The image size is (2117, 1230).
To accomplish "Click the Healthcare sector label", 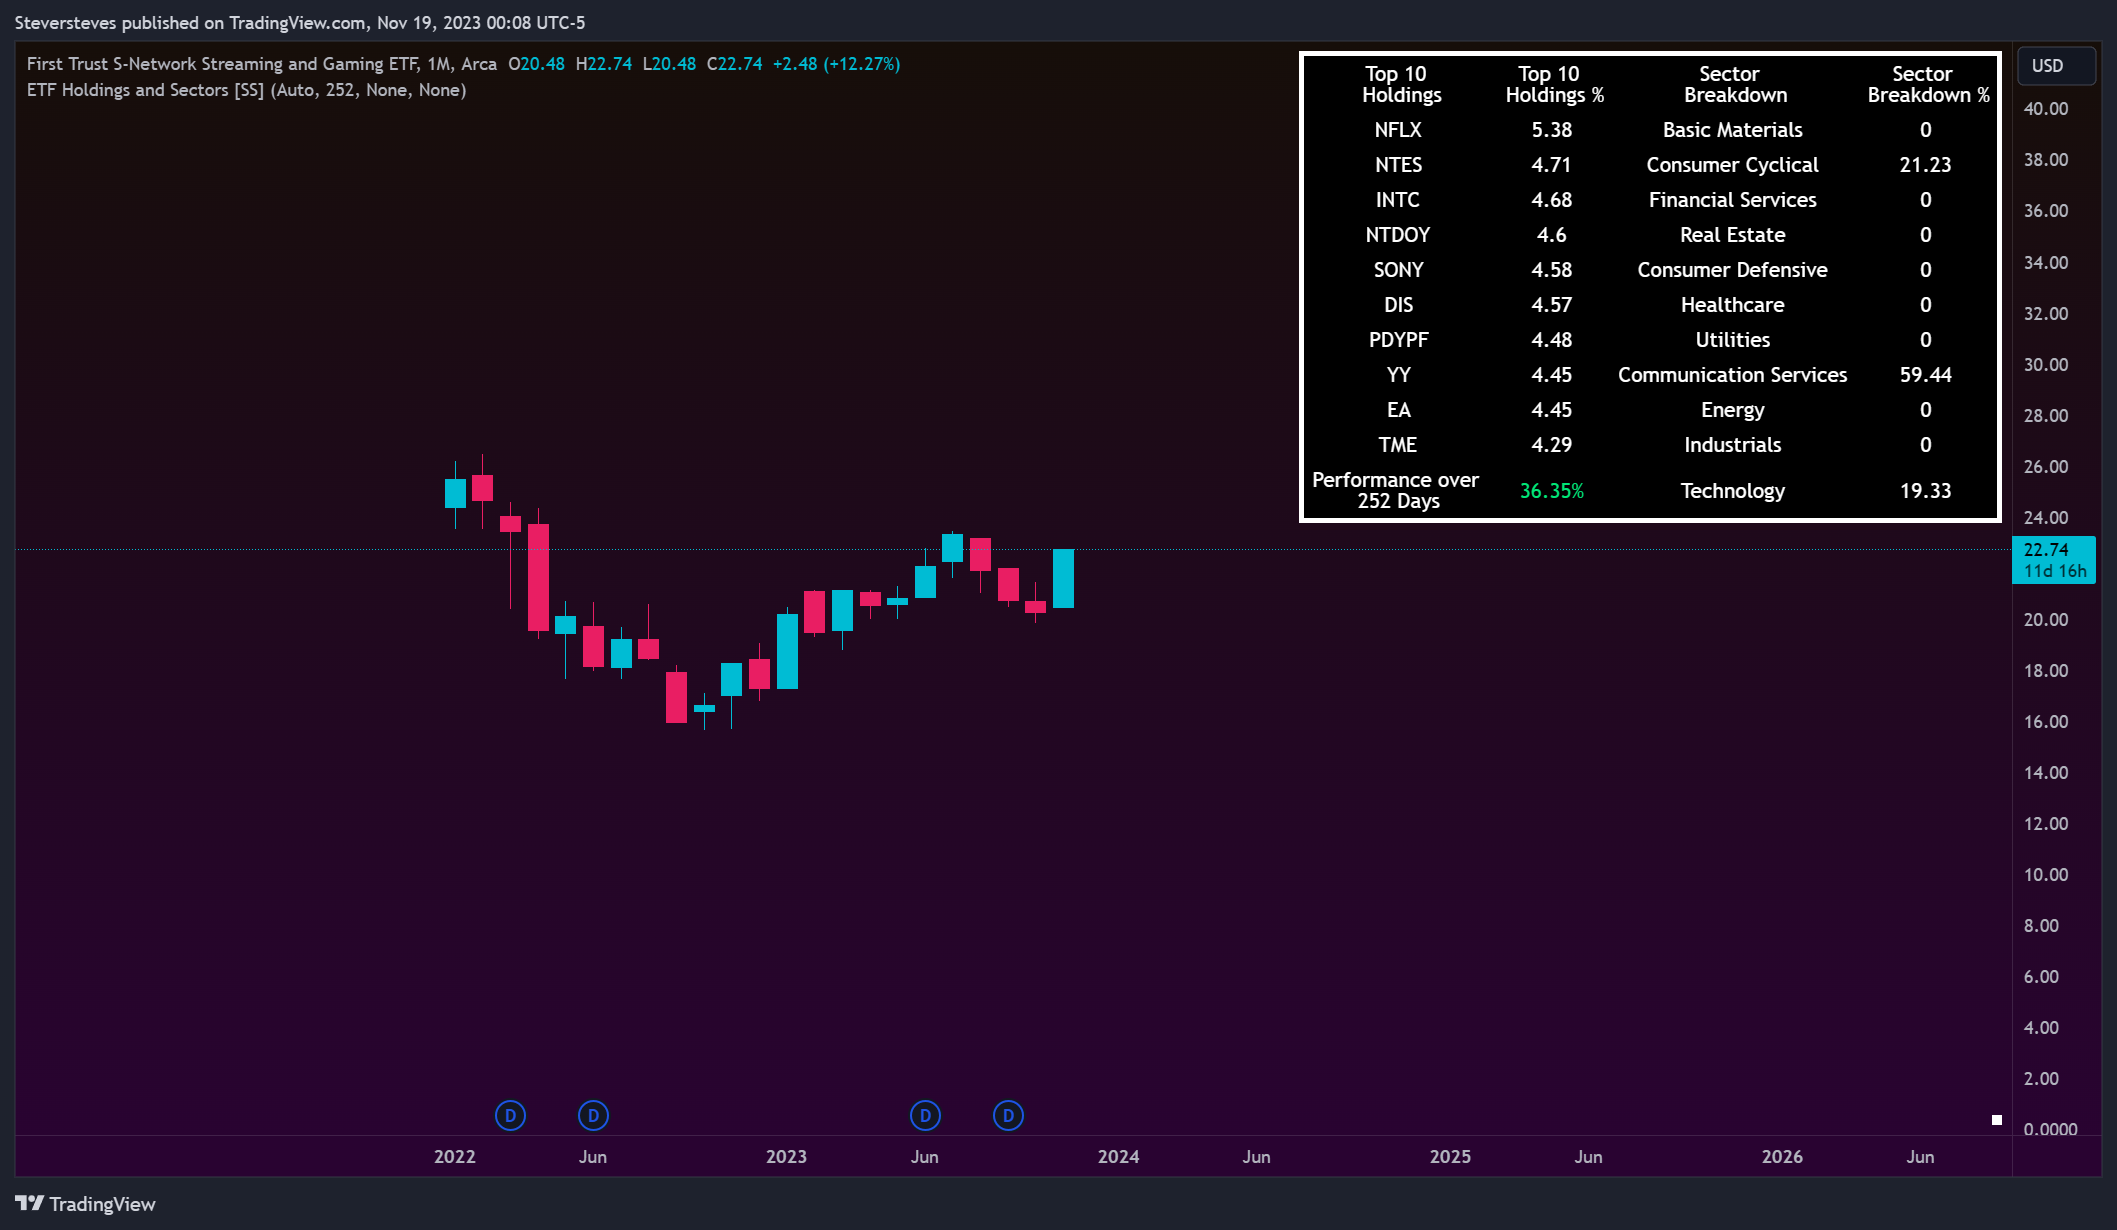I will tap(1732, 305).
